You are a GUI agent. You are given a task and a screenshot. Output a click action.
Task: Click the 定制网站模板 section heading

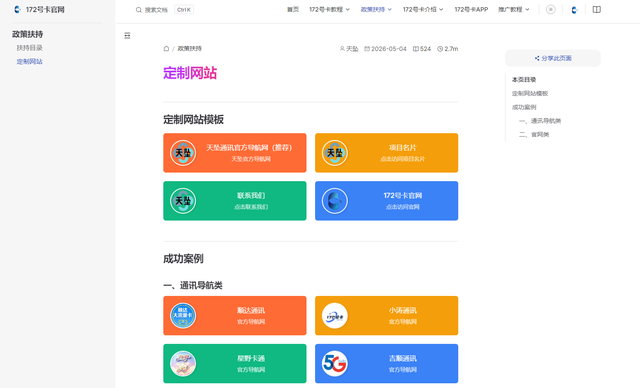click(193, 120)
